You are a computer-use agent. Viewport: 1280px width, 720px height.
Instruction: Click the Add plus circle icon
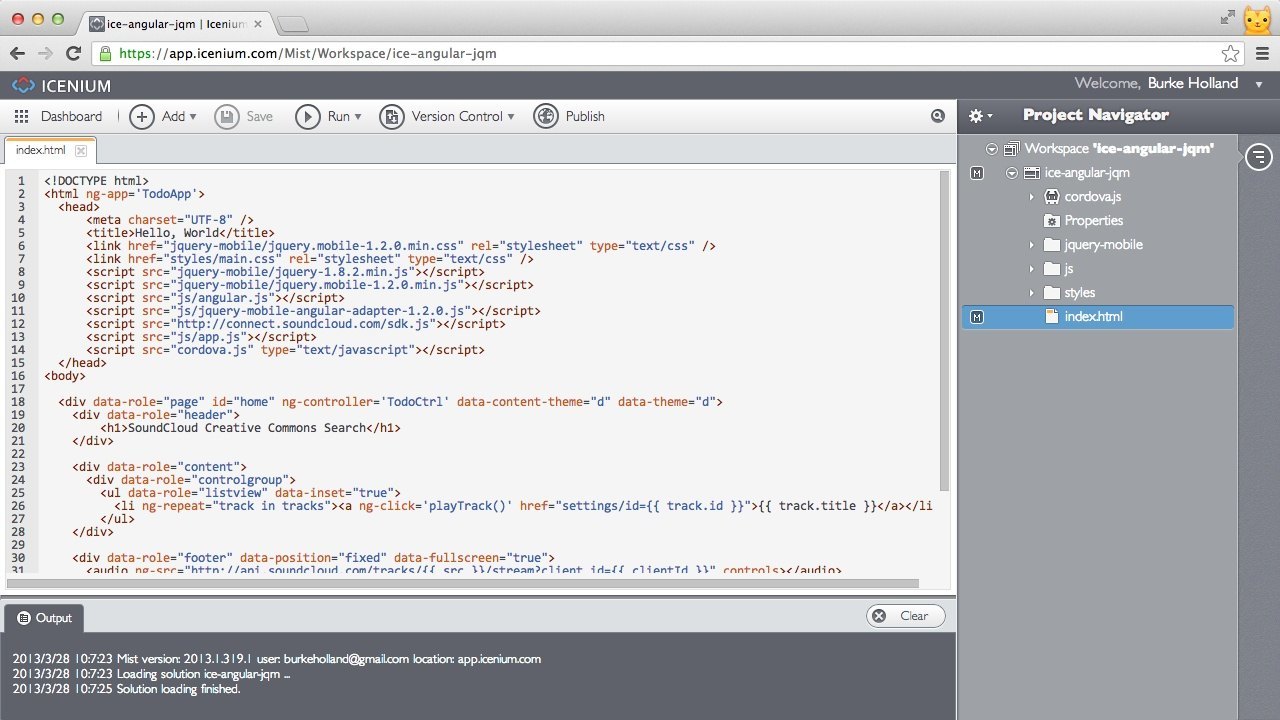[x=142, y=116]
